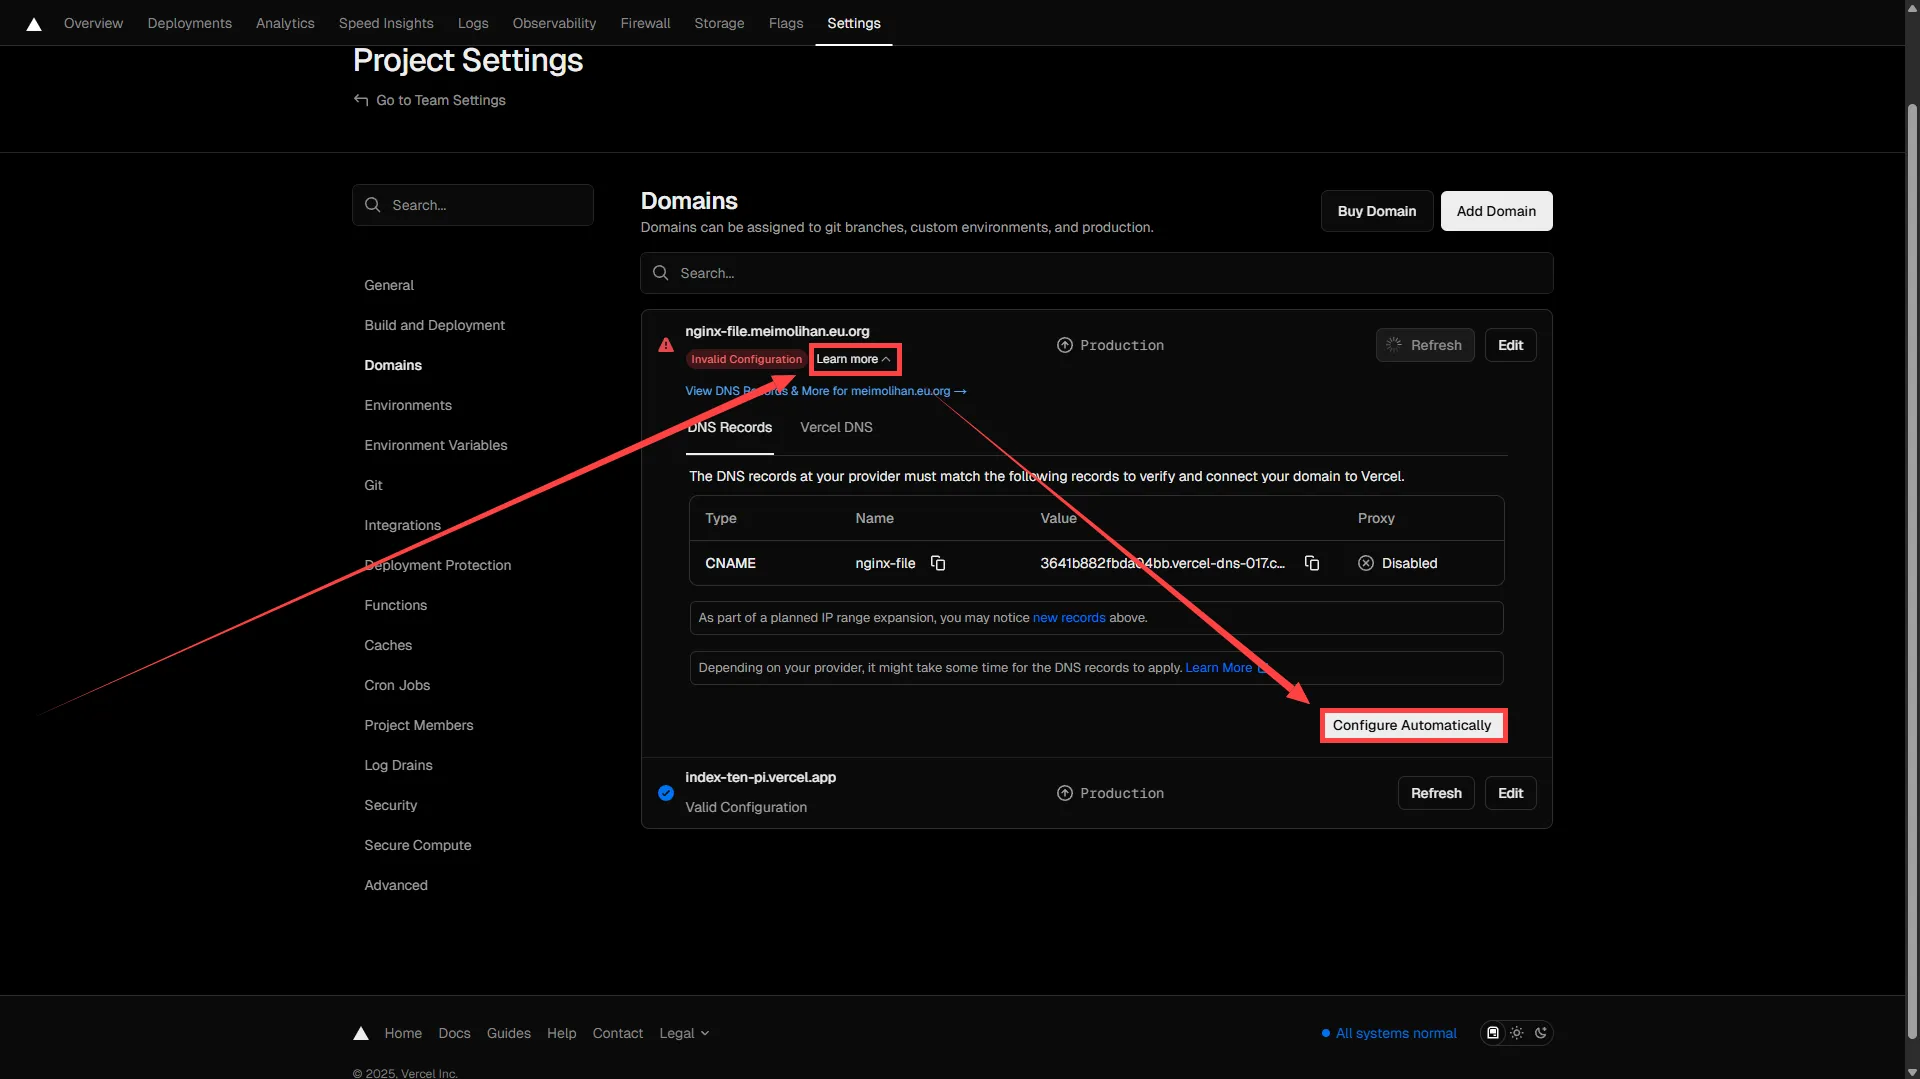Click the Domains search input field
1920x1079 pixels.
click(x=1096, y=273)
